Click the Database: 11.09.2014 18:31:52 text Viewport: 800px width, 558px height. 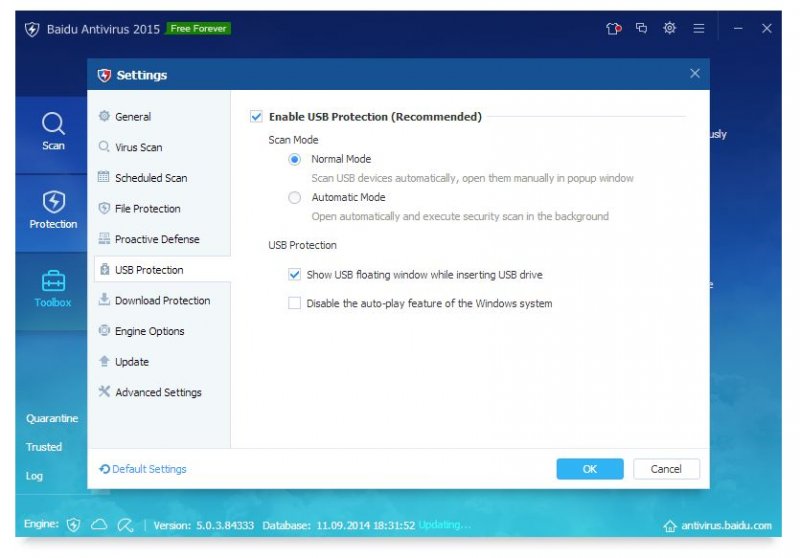pos(339,525)
